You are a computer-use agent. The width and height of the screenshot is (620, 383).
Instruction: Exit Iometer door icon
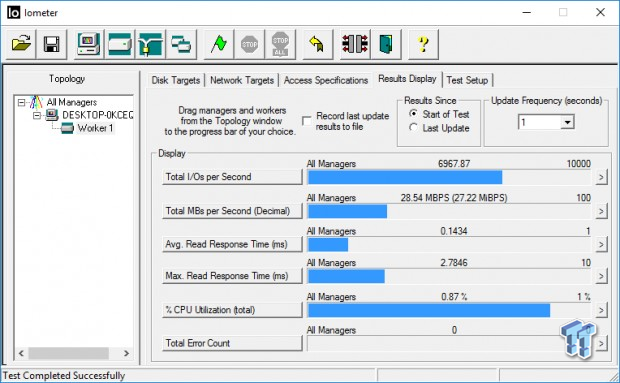[x=386, y=44]
